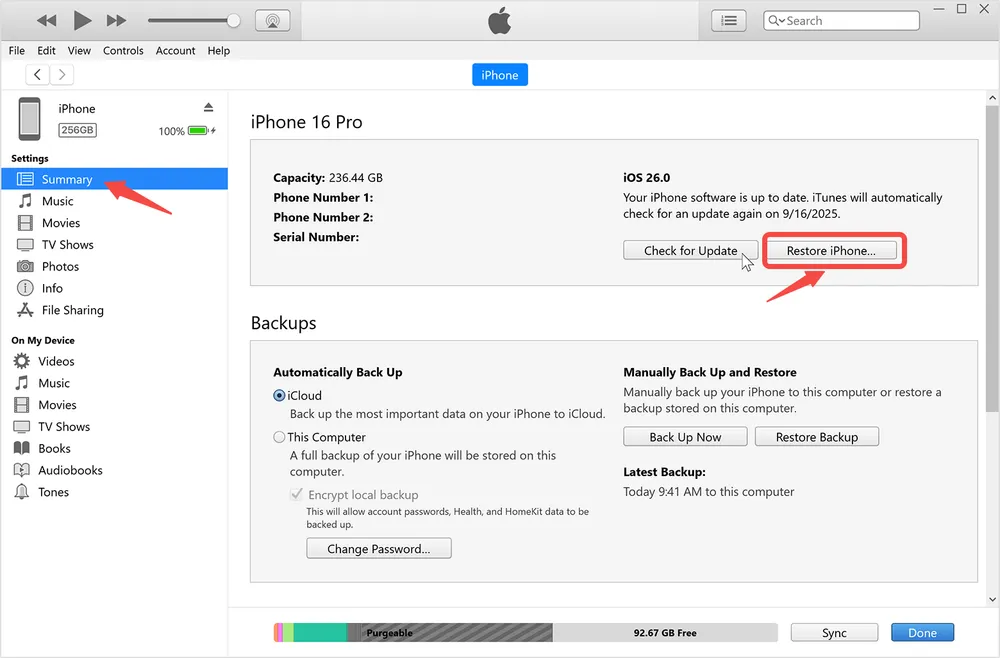The width and height of the screenshot is (1000, 658).
Task: Open the Help menu
Action: click(x=218, y=50)
